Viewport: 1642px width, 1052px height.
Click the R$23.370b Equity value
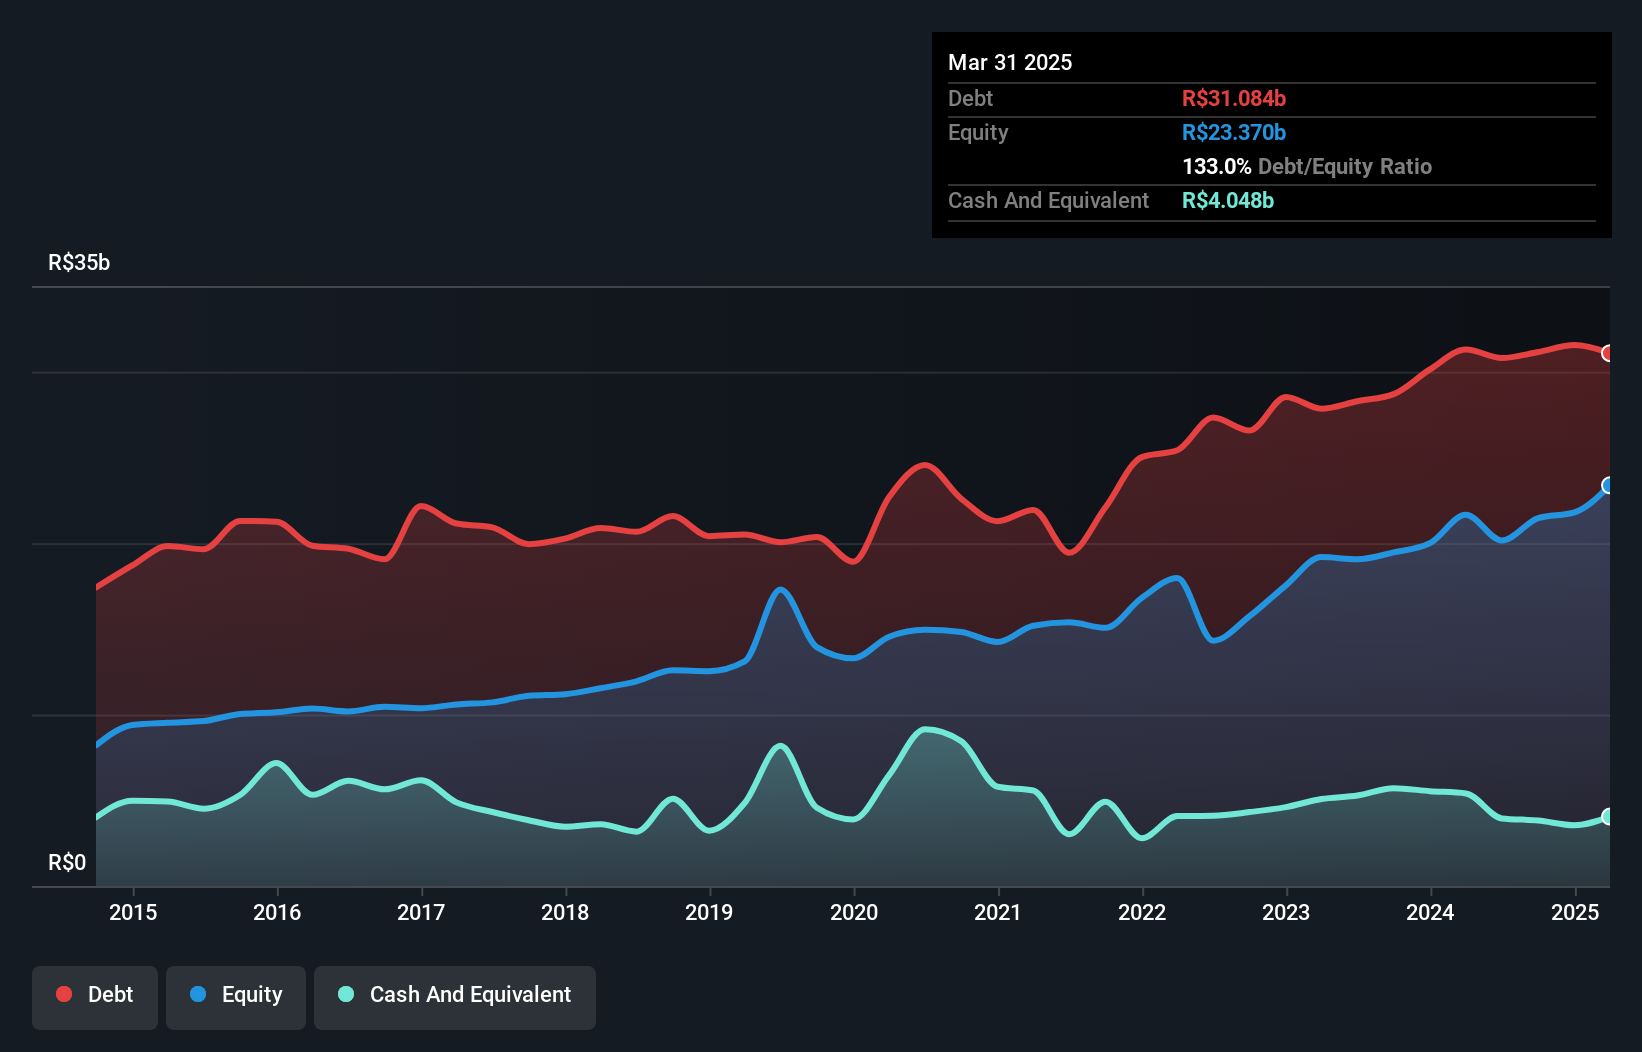pyautogui.click(x=1234, y=132)
